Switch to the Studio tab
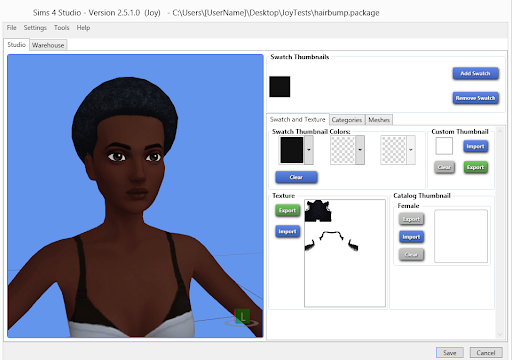Viewport: 512px width, 360px height. (x=16, y=45)
